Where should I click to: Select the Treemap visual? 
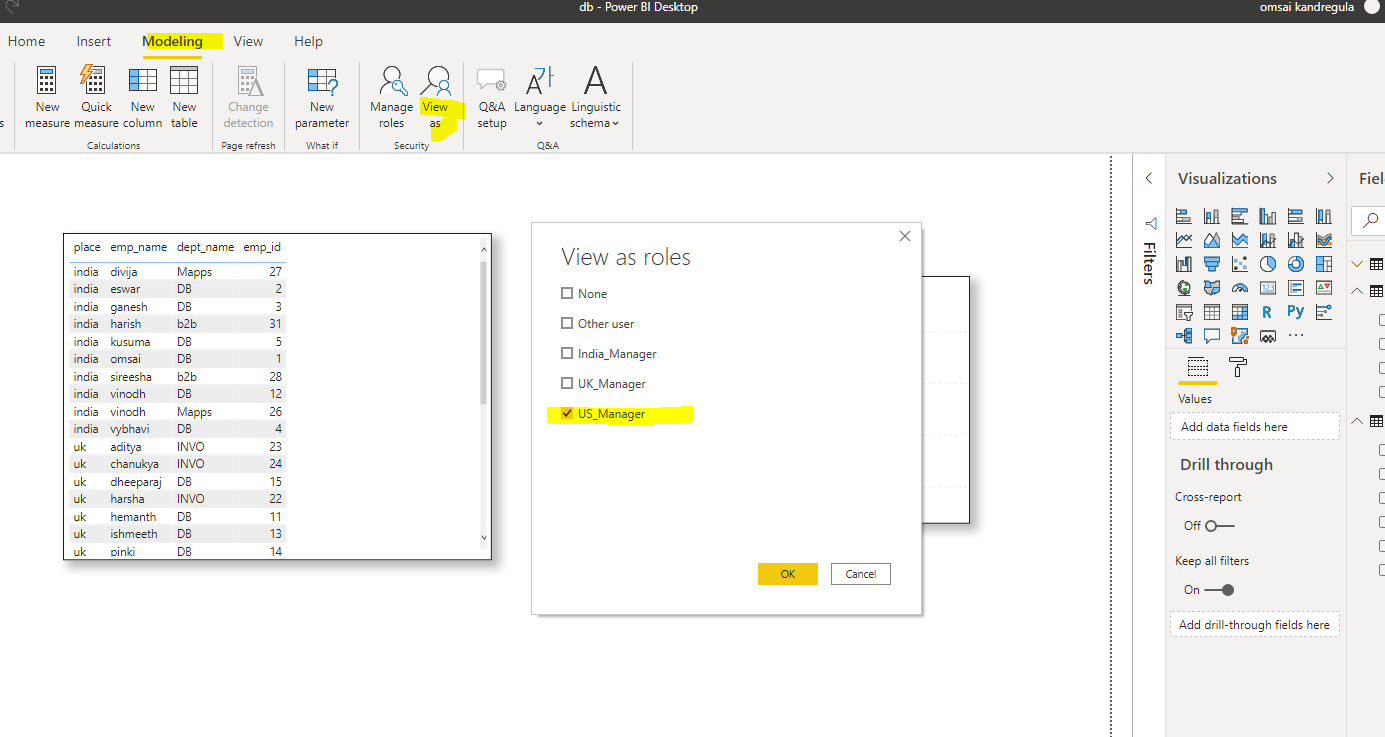tap(1324, 264)
